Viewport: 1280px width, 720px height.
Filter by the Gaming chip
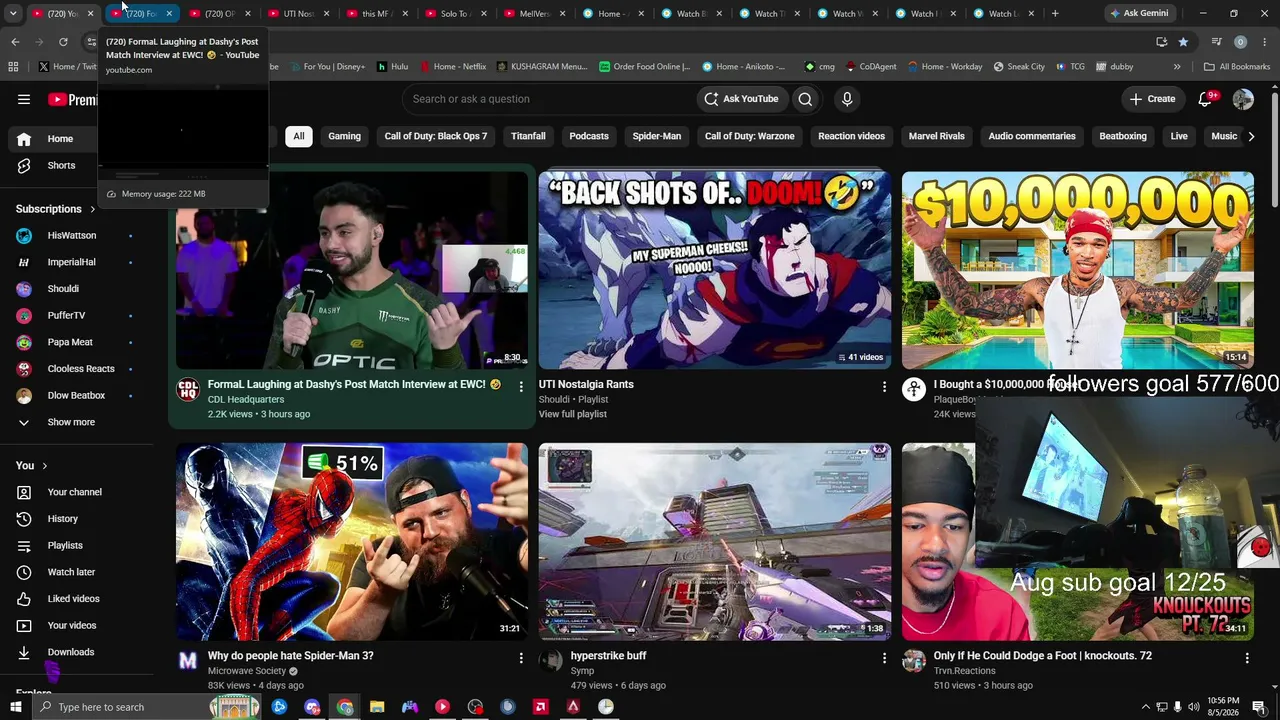[344, 136]
